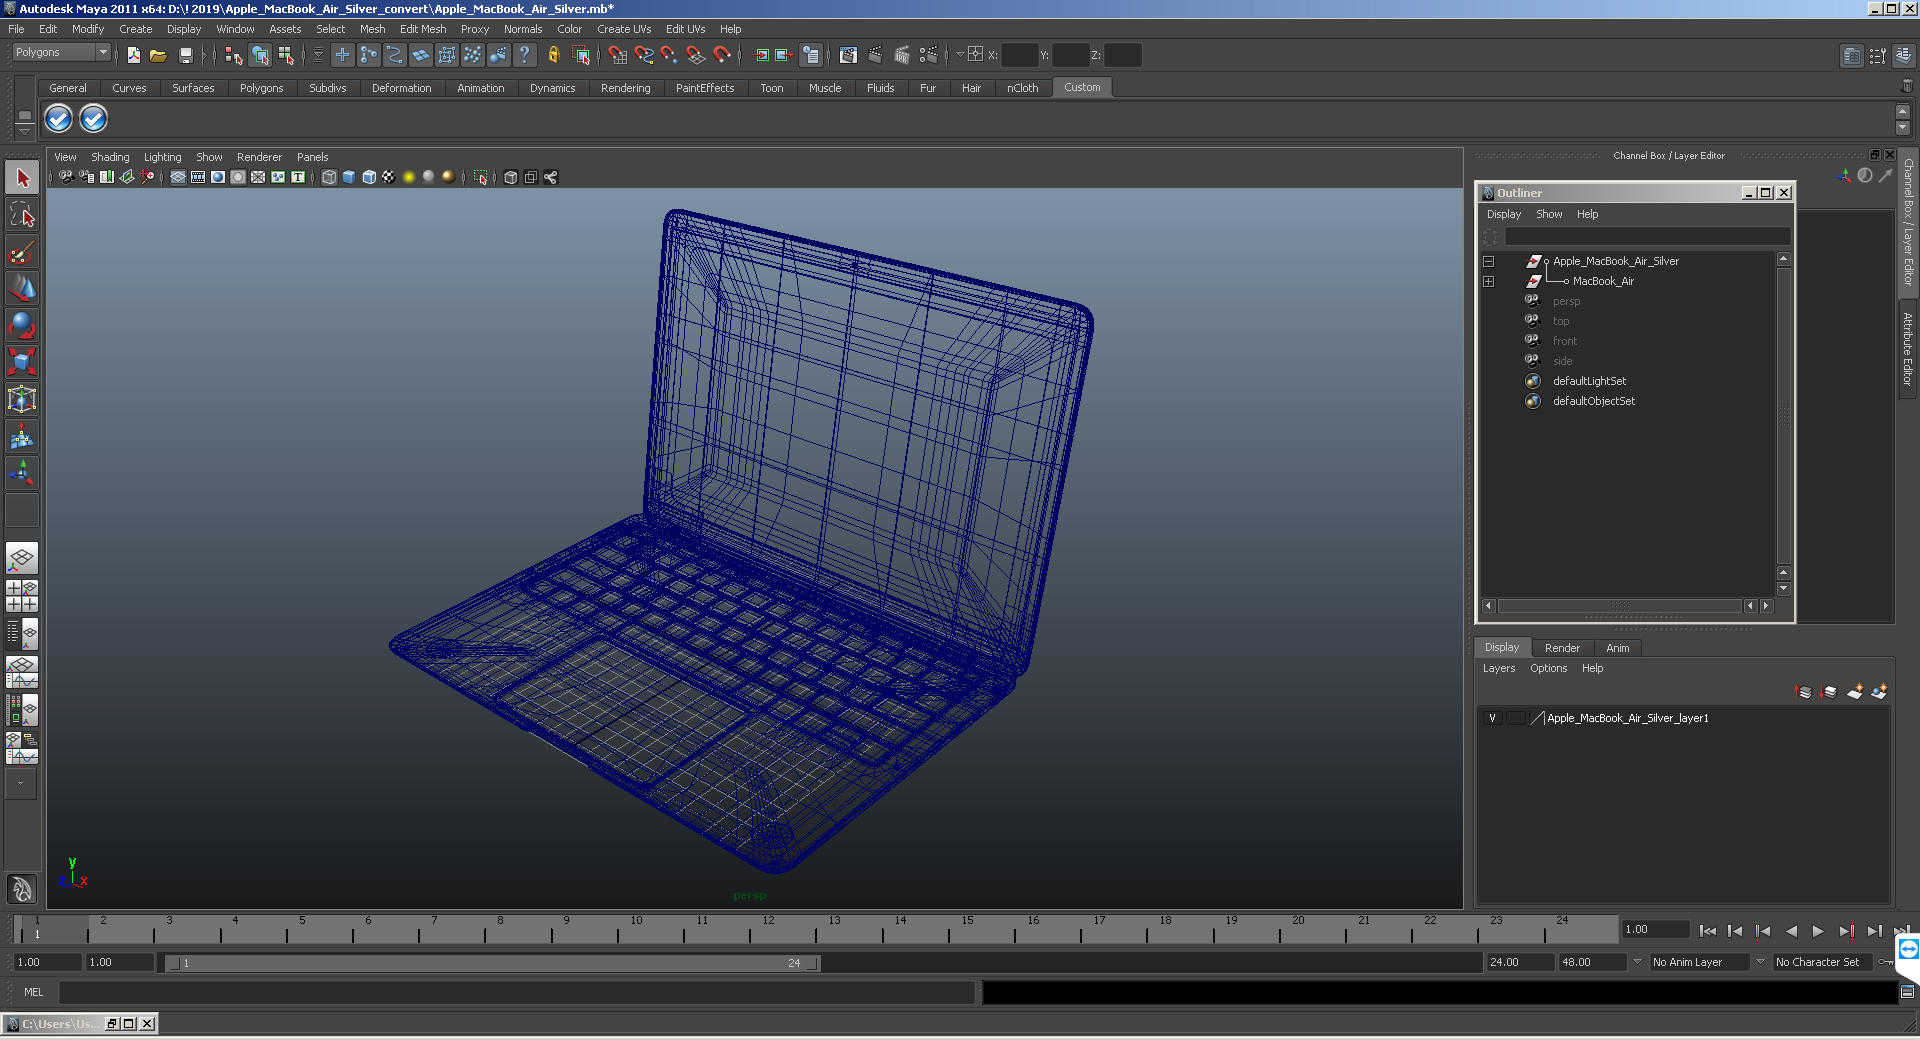Open Render Settings clapper with dots icon
The width and height of the screenshot is (1920, 1040).
pyautogui.click(x=928, y=55)
